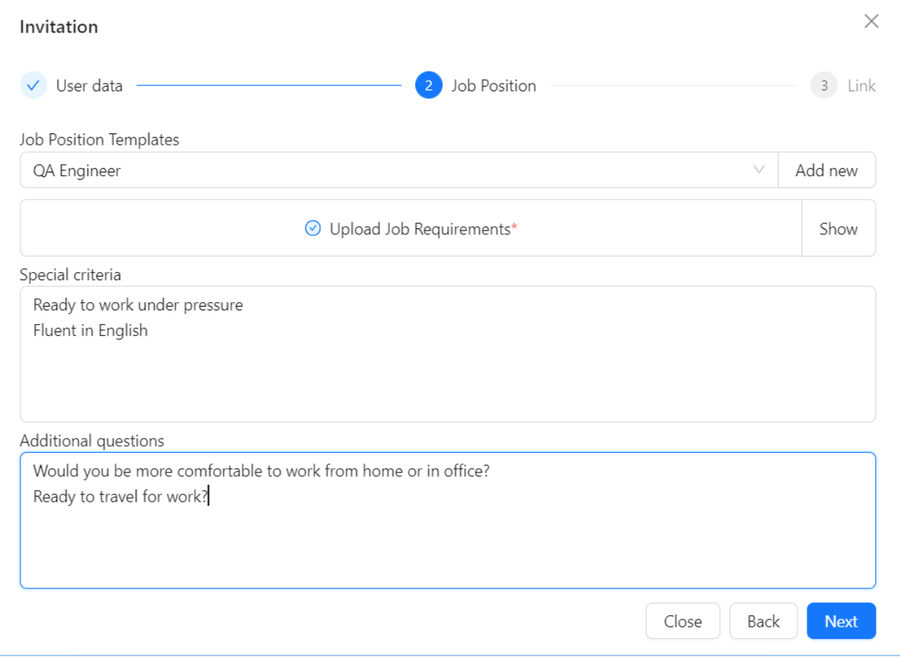Focus the Additional questions text area
This screenshot has width=900, height=657.
click(x=448, y=520)
